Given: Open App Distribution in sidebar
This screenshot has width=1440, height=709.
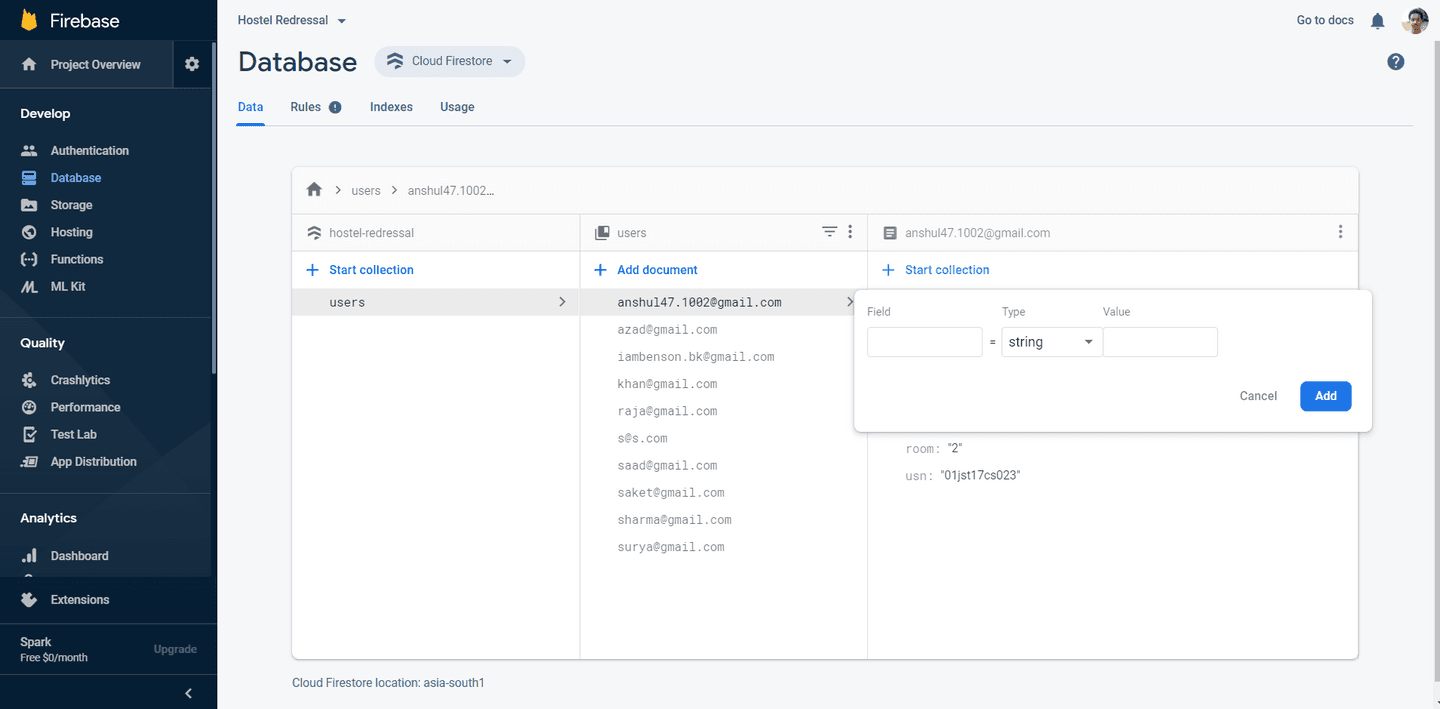Looking at the screenshot, I should (93, 461).
